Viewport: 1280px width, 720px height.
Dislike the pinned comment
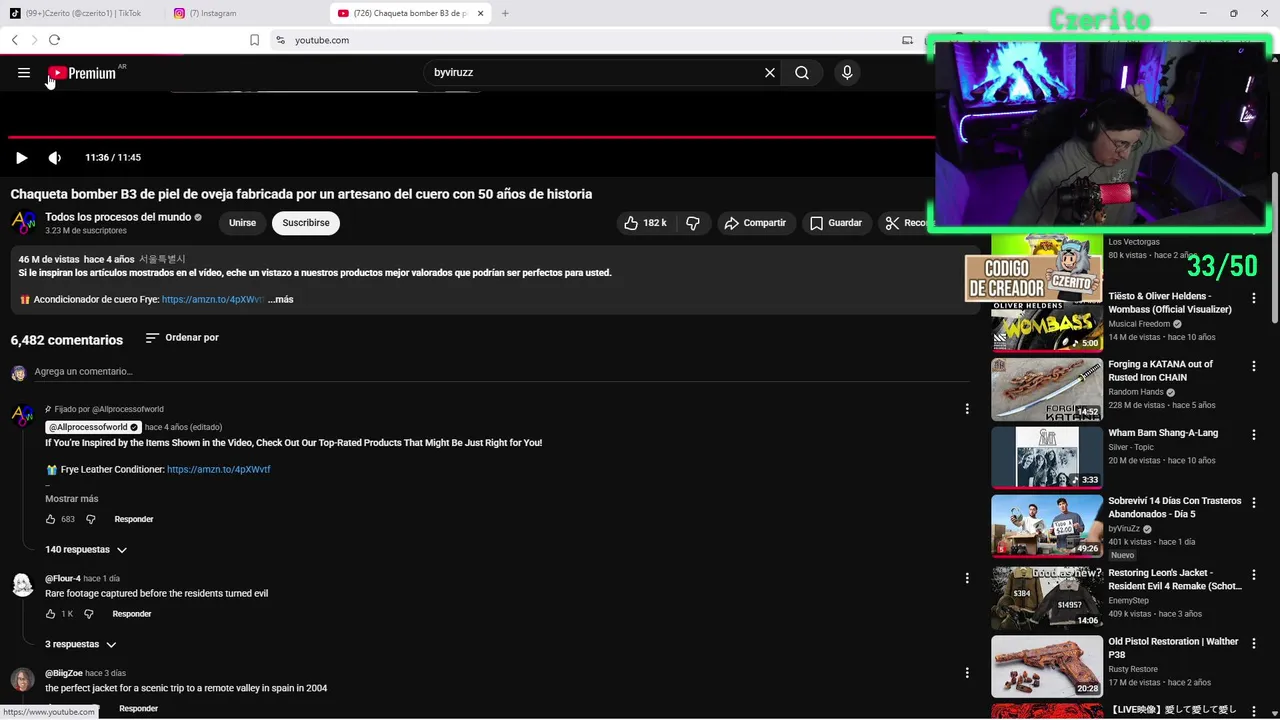[x=90, y=519]
